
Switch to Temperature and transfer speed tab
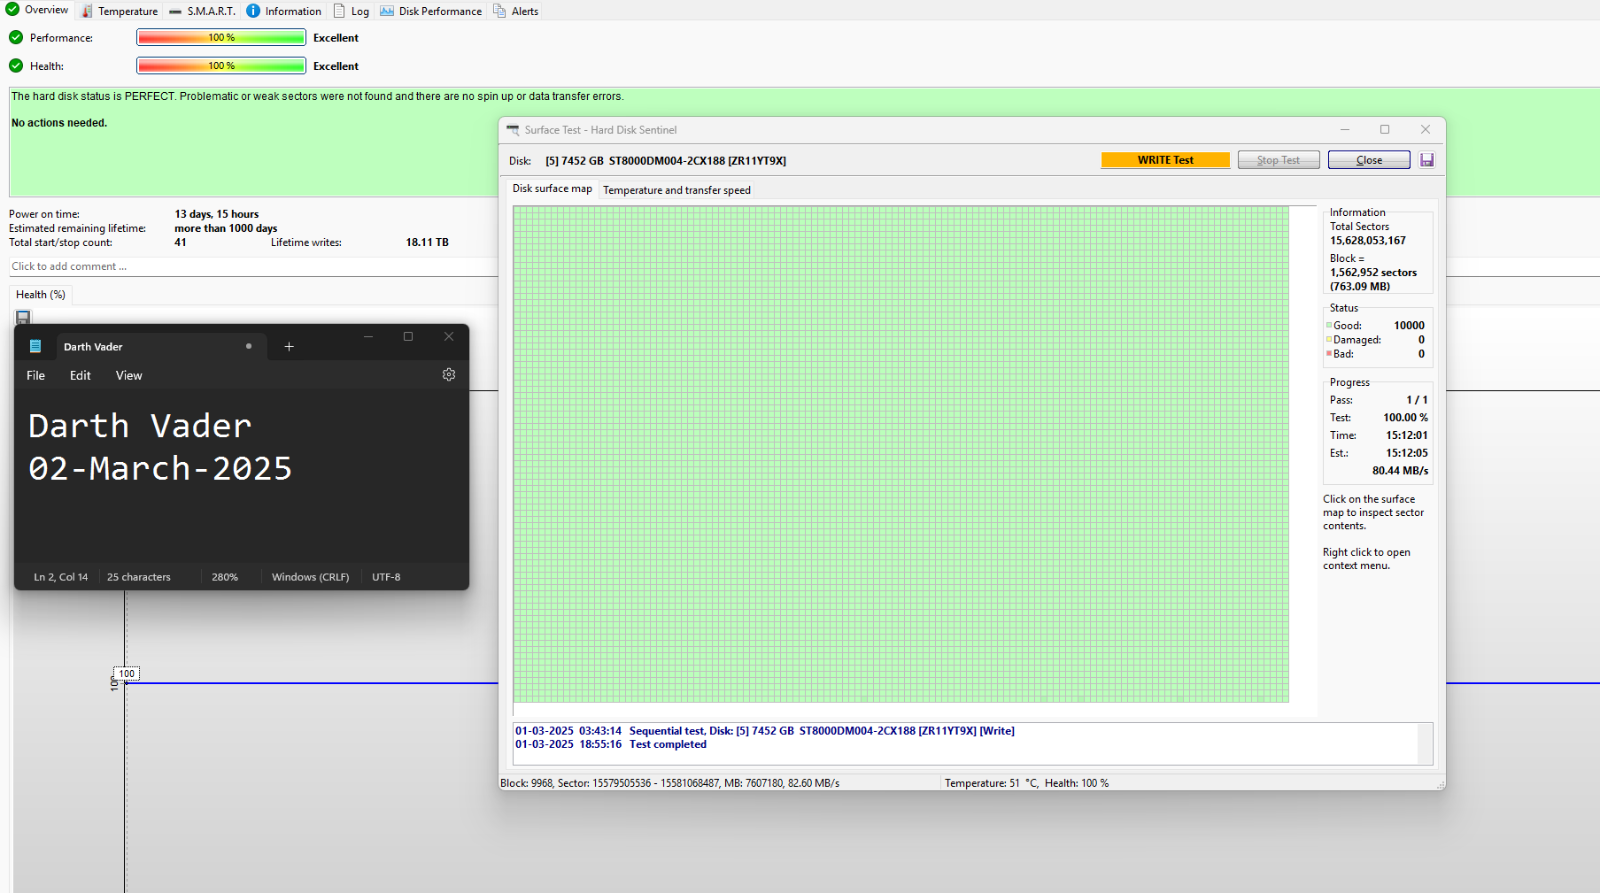tap(676, 190)
